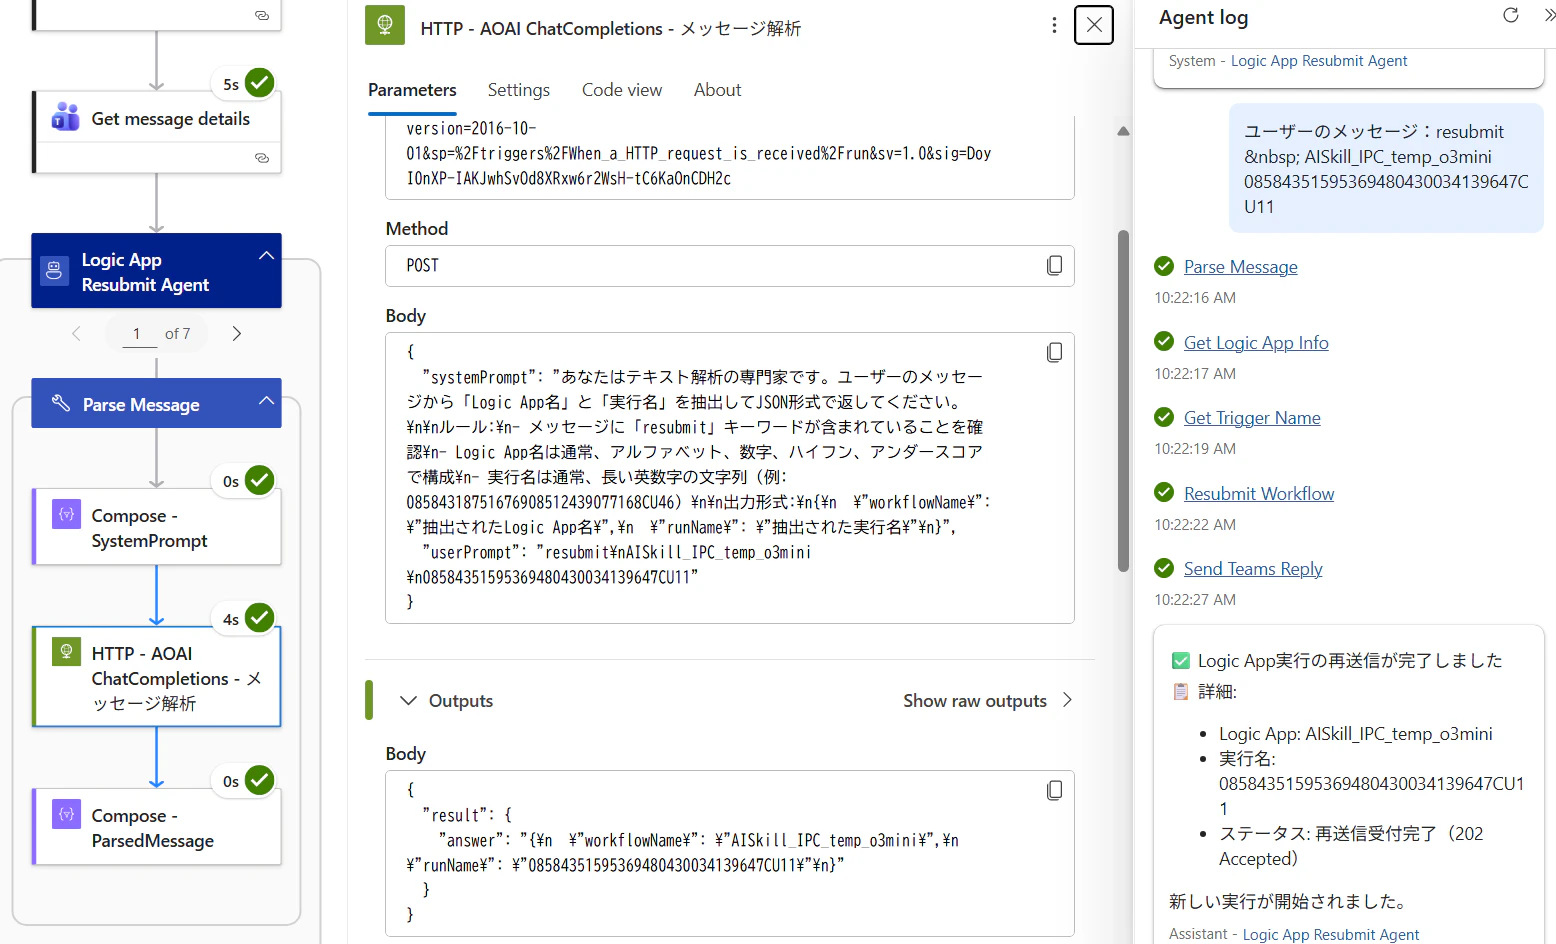Viewport: 1556px width, 944px height.
Task: Click the System Logic App Resubmit Agent link
Action: (x=1319, y=61)
